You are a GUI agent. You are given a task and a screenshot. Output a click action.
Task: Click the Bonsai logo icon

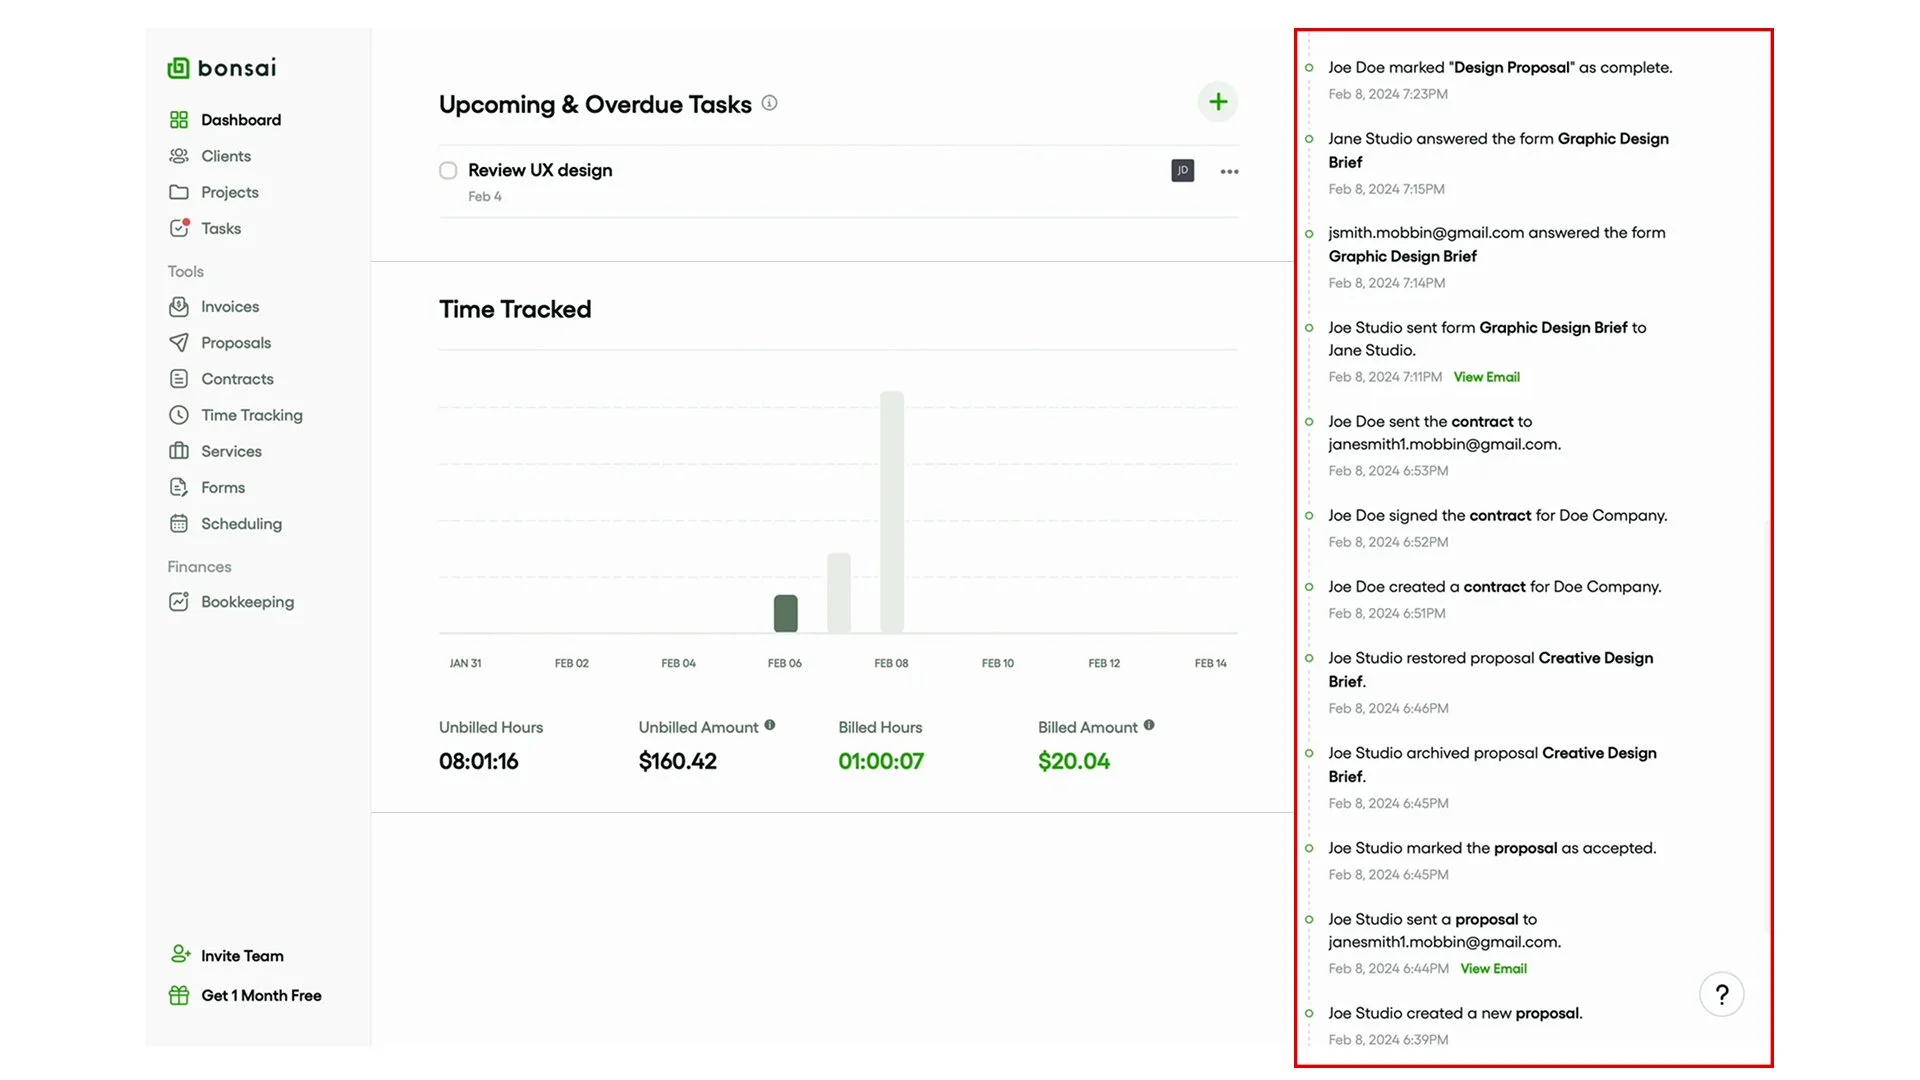[x=178, y=68]
